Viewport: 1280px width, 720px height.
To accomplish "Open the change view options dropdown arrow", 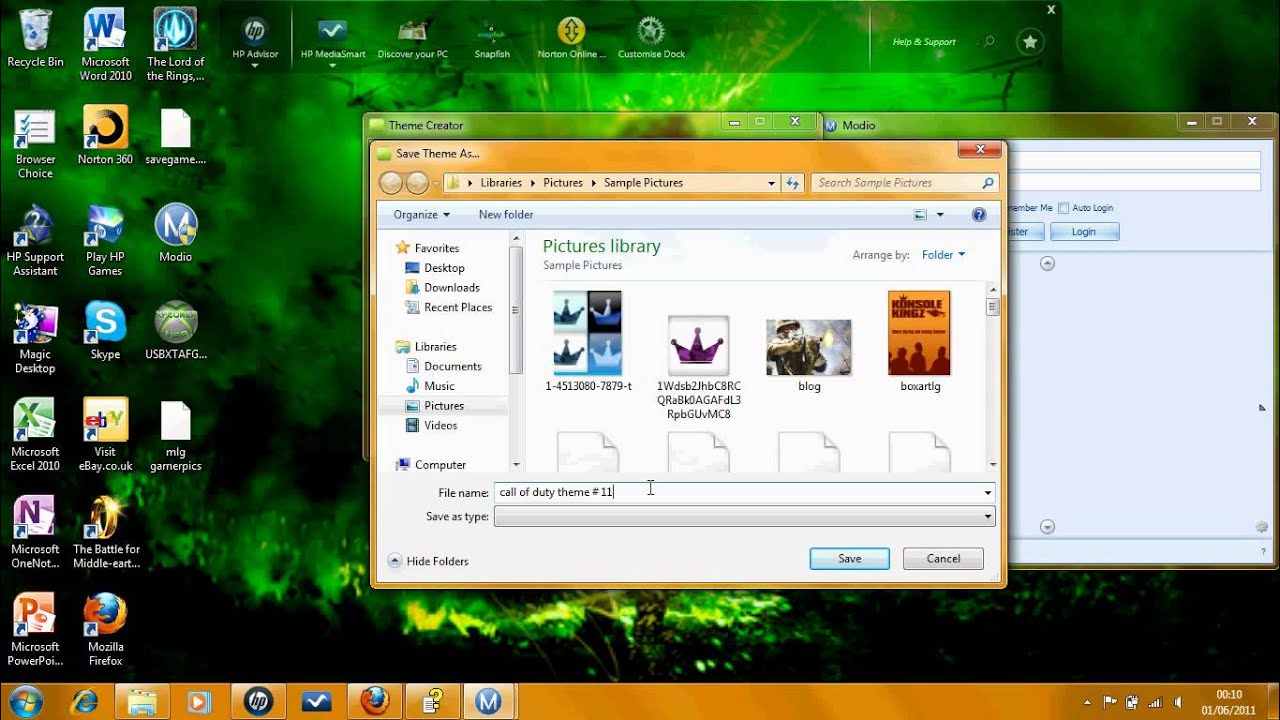I will tap(940, 215).
